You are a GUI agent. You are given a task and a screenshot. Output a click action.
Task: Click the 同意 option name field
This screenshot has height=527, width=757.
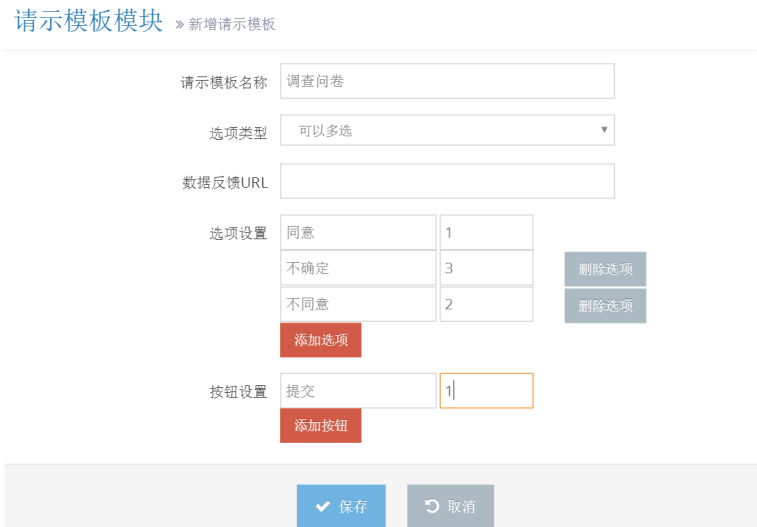click(x=358, y=232)
